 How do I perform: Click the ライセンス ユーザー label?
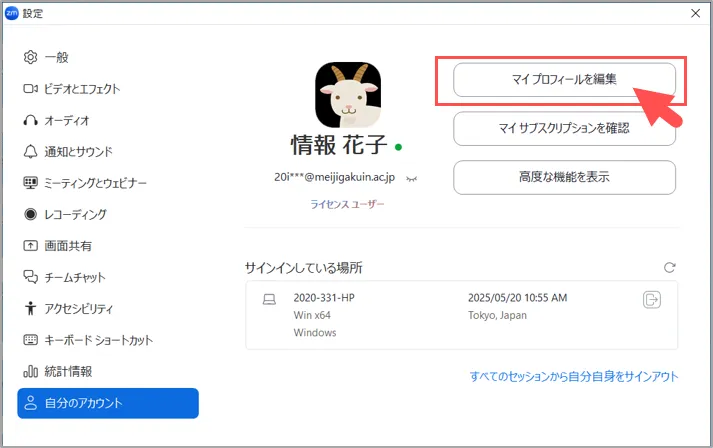click(347, 204)
